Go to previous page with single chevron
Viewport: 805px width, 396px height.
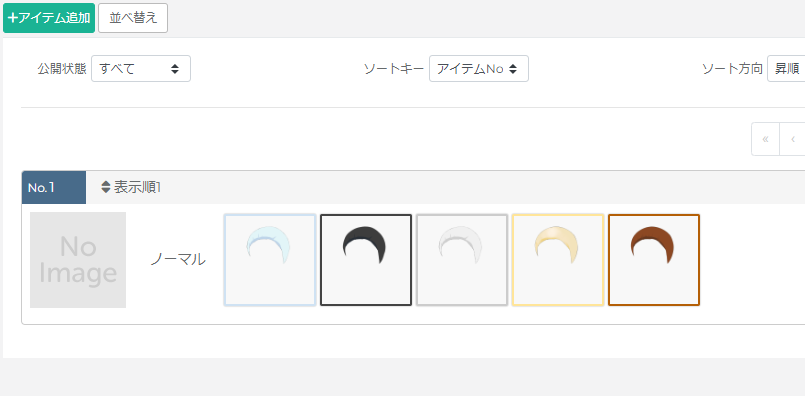point(792,139)
